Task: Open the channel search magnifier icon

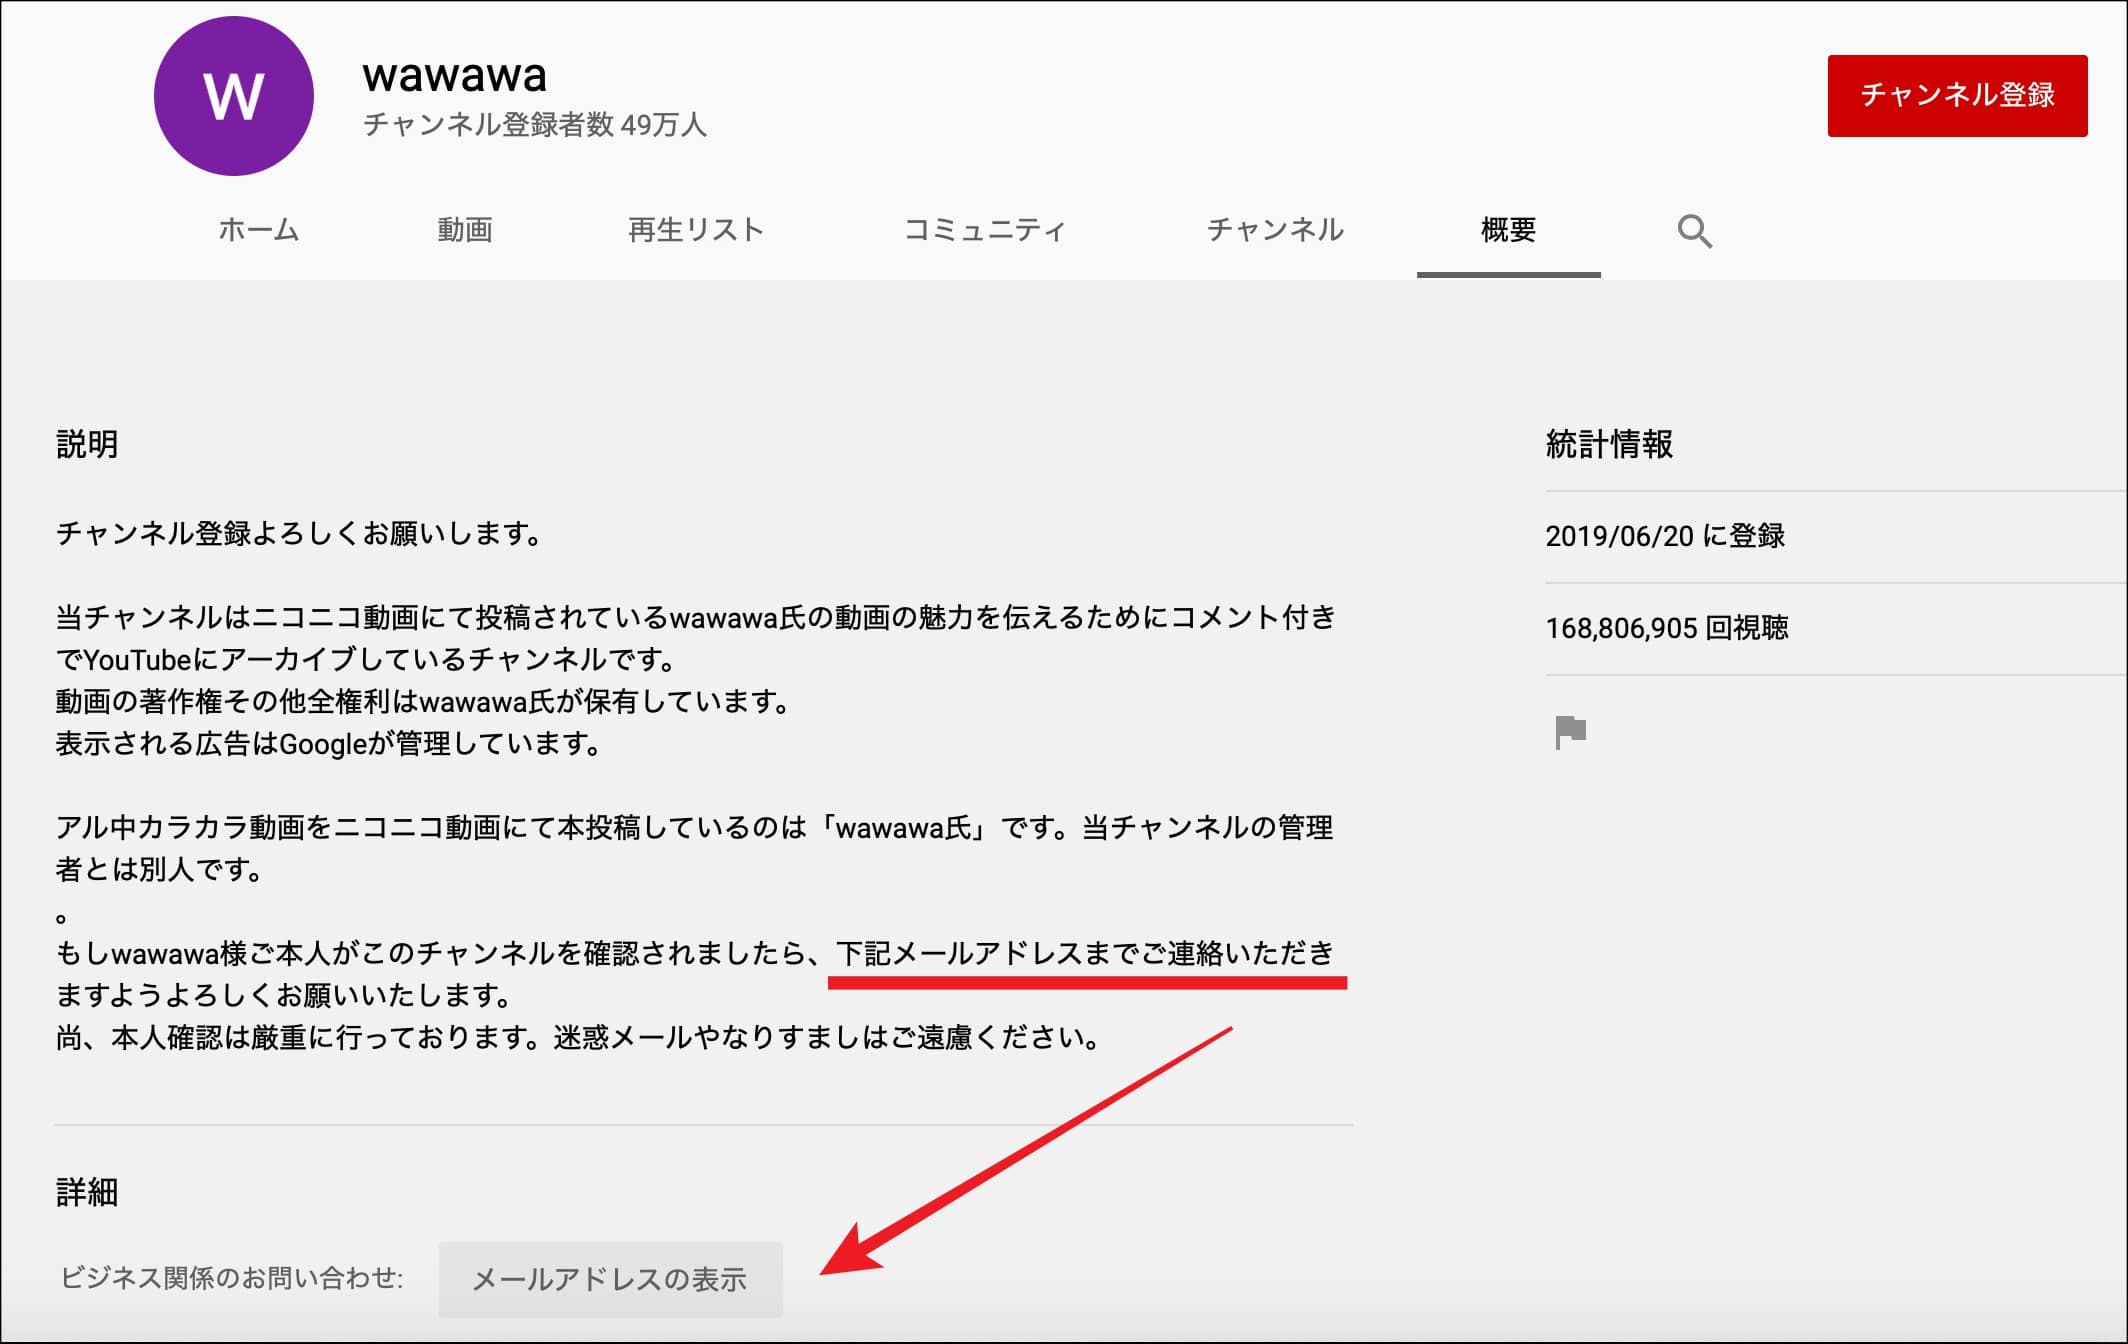Action: click(1694, 231)
